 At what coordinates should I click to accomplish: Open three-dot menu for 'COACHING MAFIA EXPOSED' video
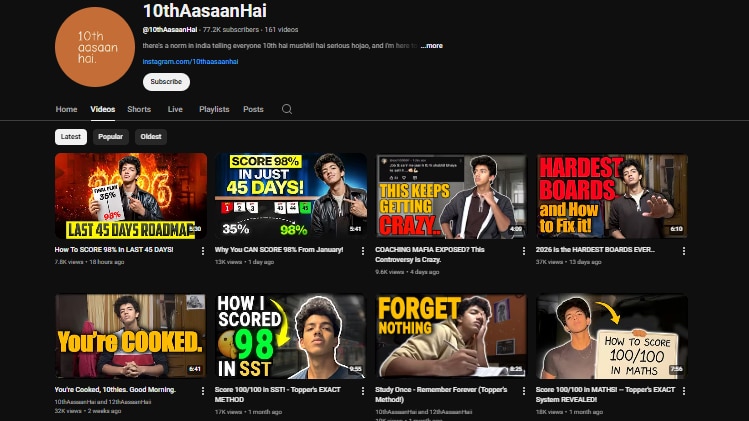tap(524, 251)
